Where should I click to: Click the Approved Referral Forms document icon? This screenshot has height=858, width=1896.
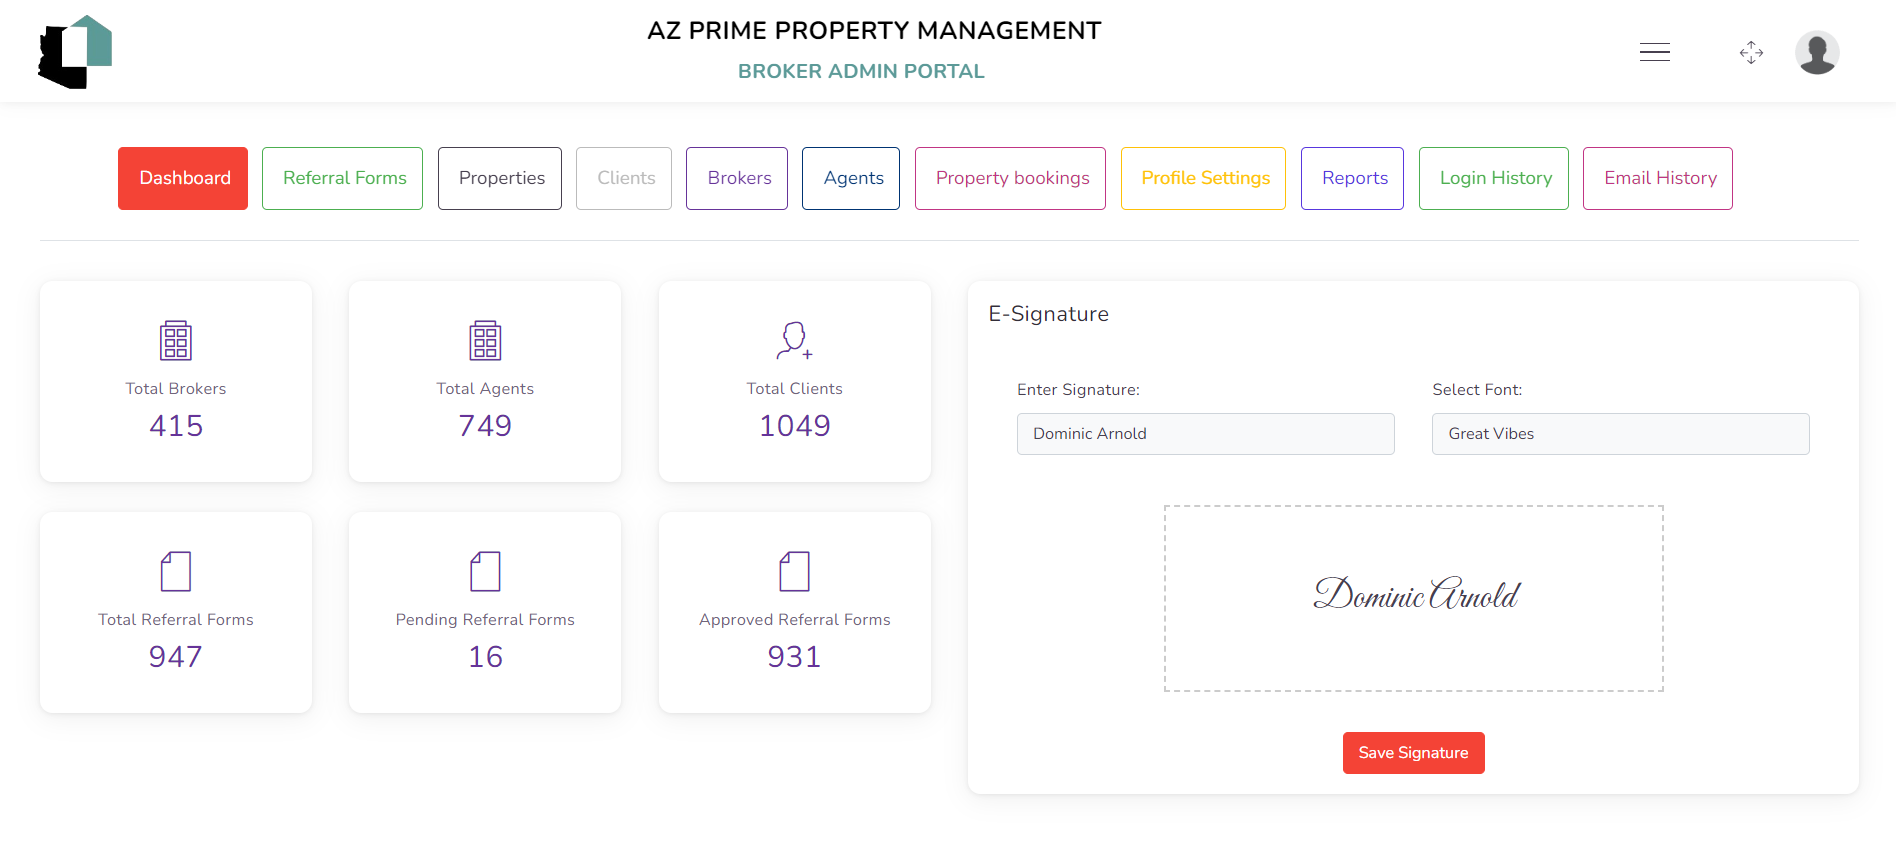pos(794,571)
